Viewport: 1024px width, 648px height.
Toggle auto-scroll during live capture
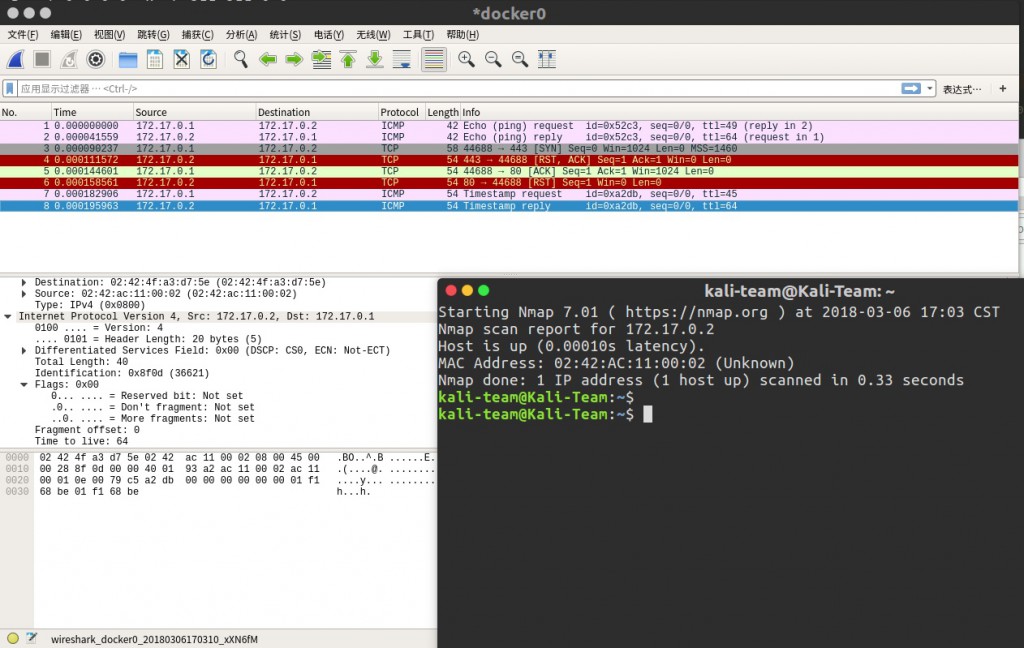pos(402,59)
